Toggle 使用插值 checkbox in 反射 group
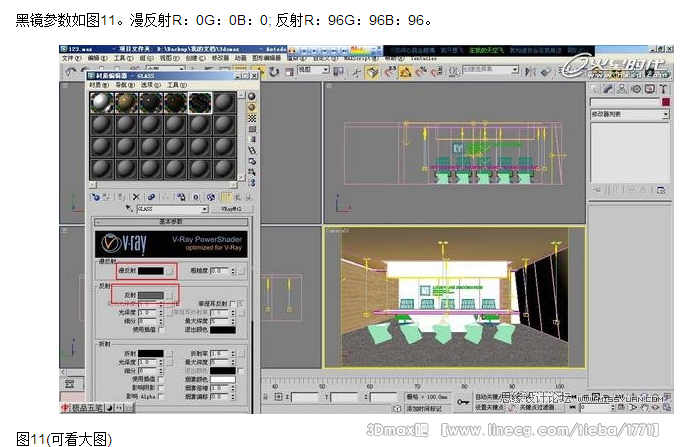The height and width of the screenshot is (447, 688). pyautogui.click(x=161, y=329)
